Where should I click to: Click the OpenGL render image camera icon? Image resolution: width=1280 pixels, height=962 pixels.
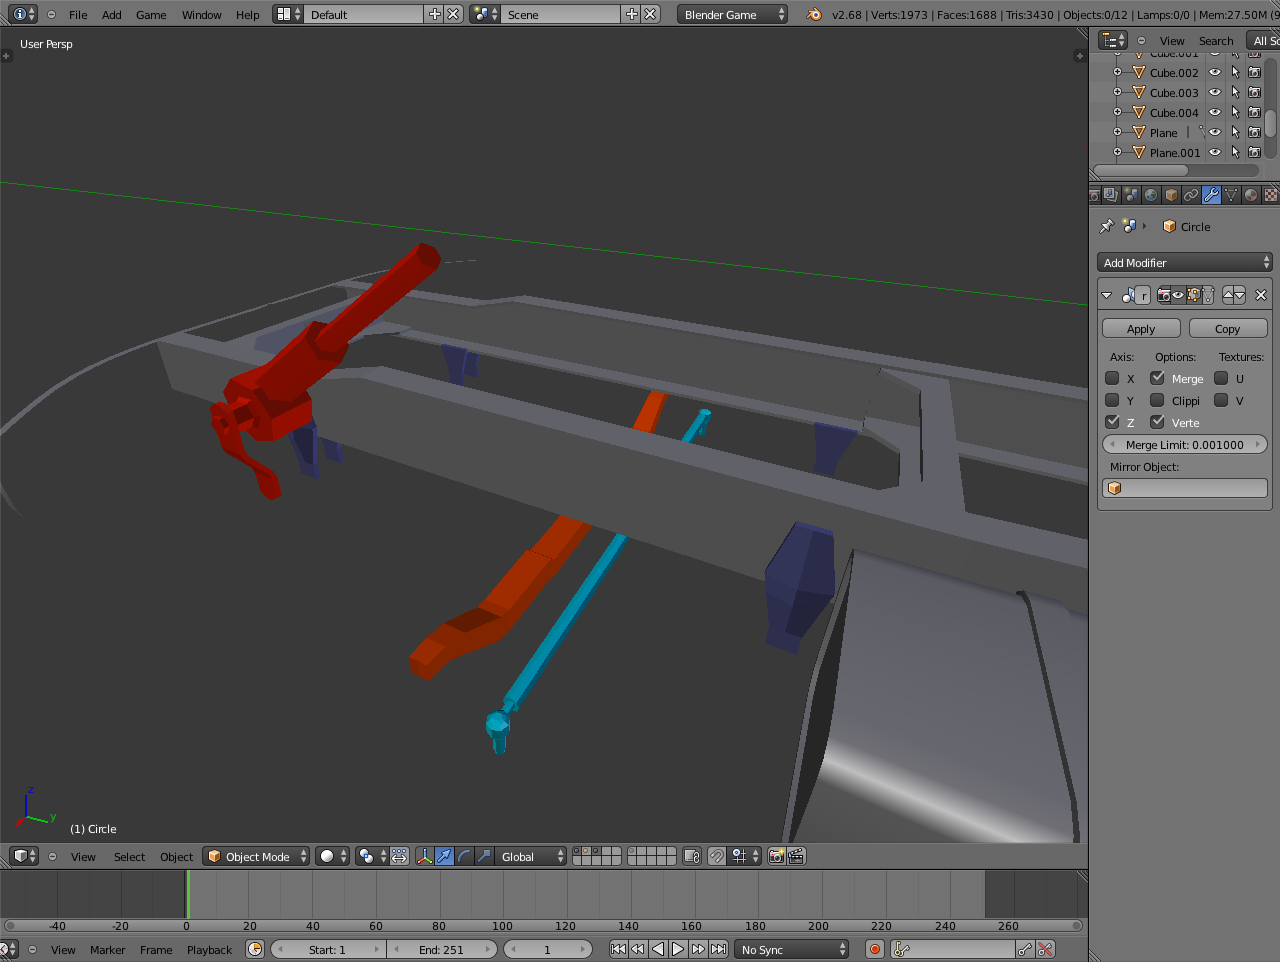(777, 856)
